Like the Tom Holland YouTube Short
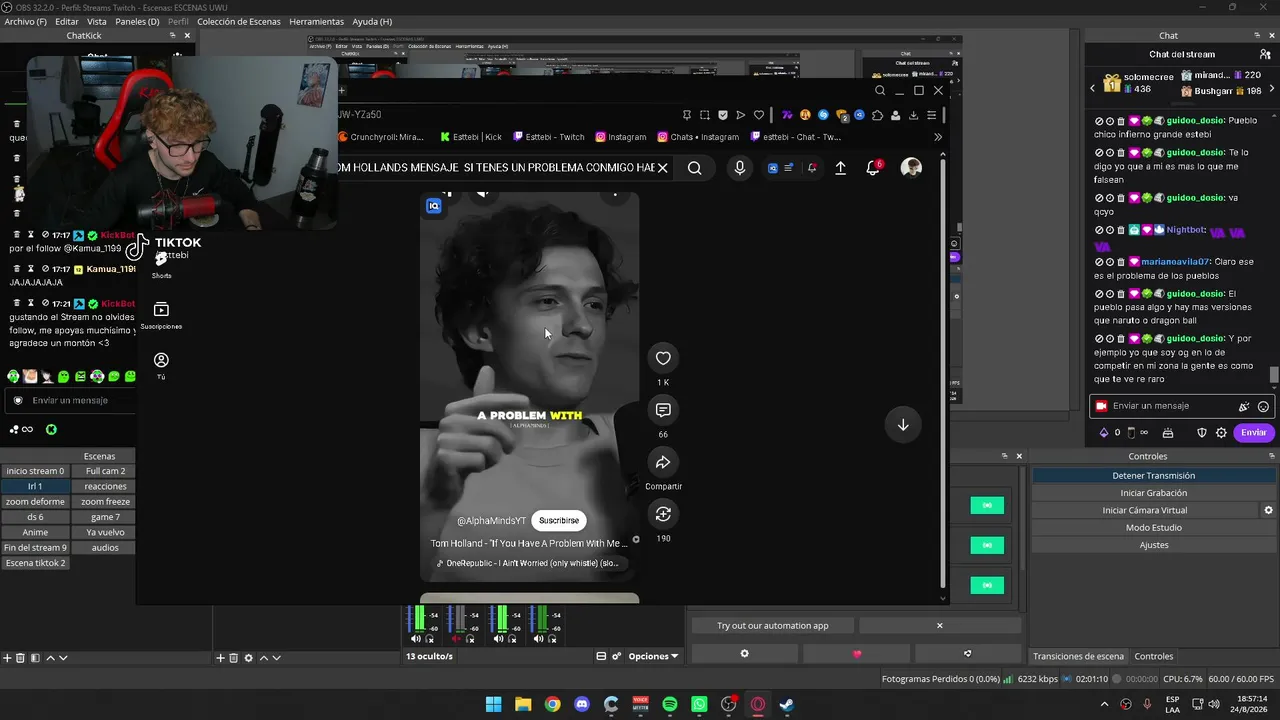Image resolution: width=1280 pixels, height=720 pixels. point(663,358)
